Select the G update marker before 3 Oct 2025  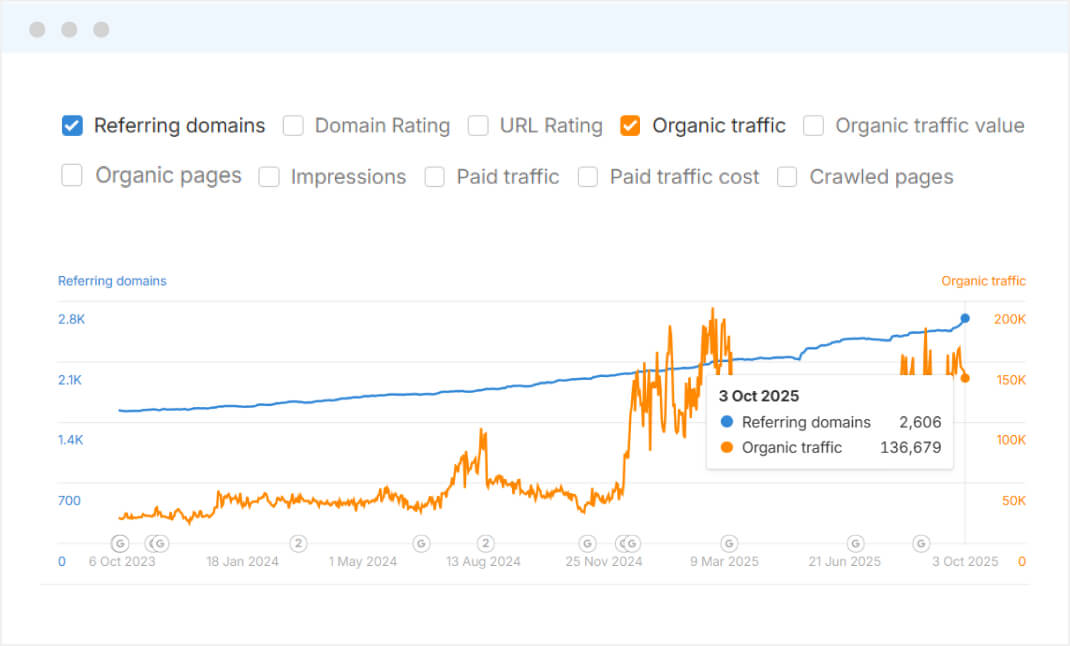coord(921,544)
